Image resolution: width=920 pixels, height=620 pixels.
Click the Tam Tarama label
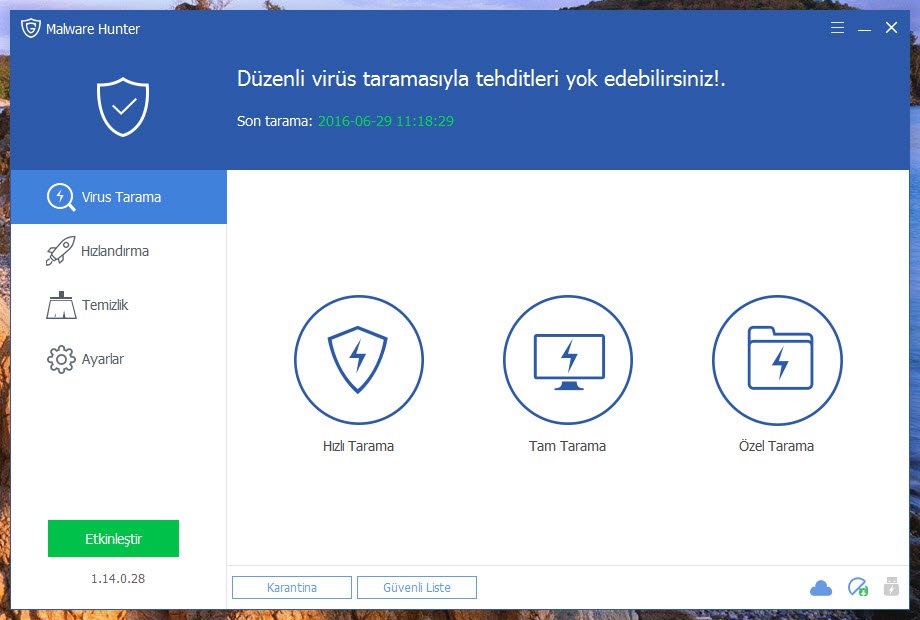pyautogui.click(x=567, y=446)
